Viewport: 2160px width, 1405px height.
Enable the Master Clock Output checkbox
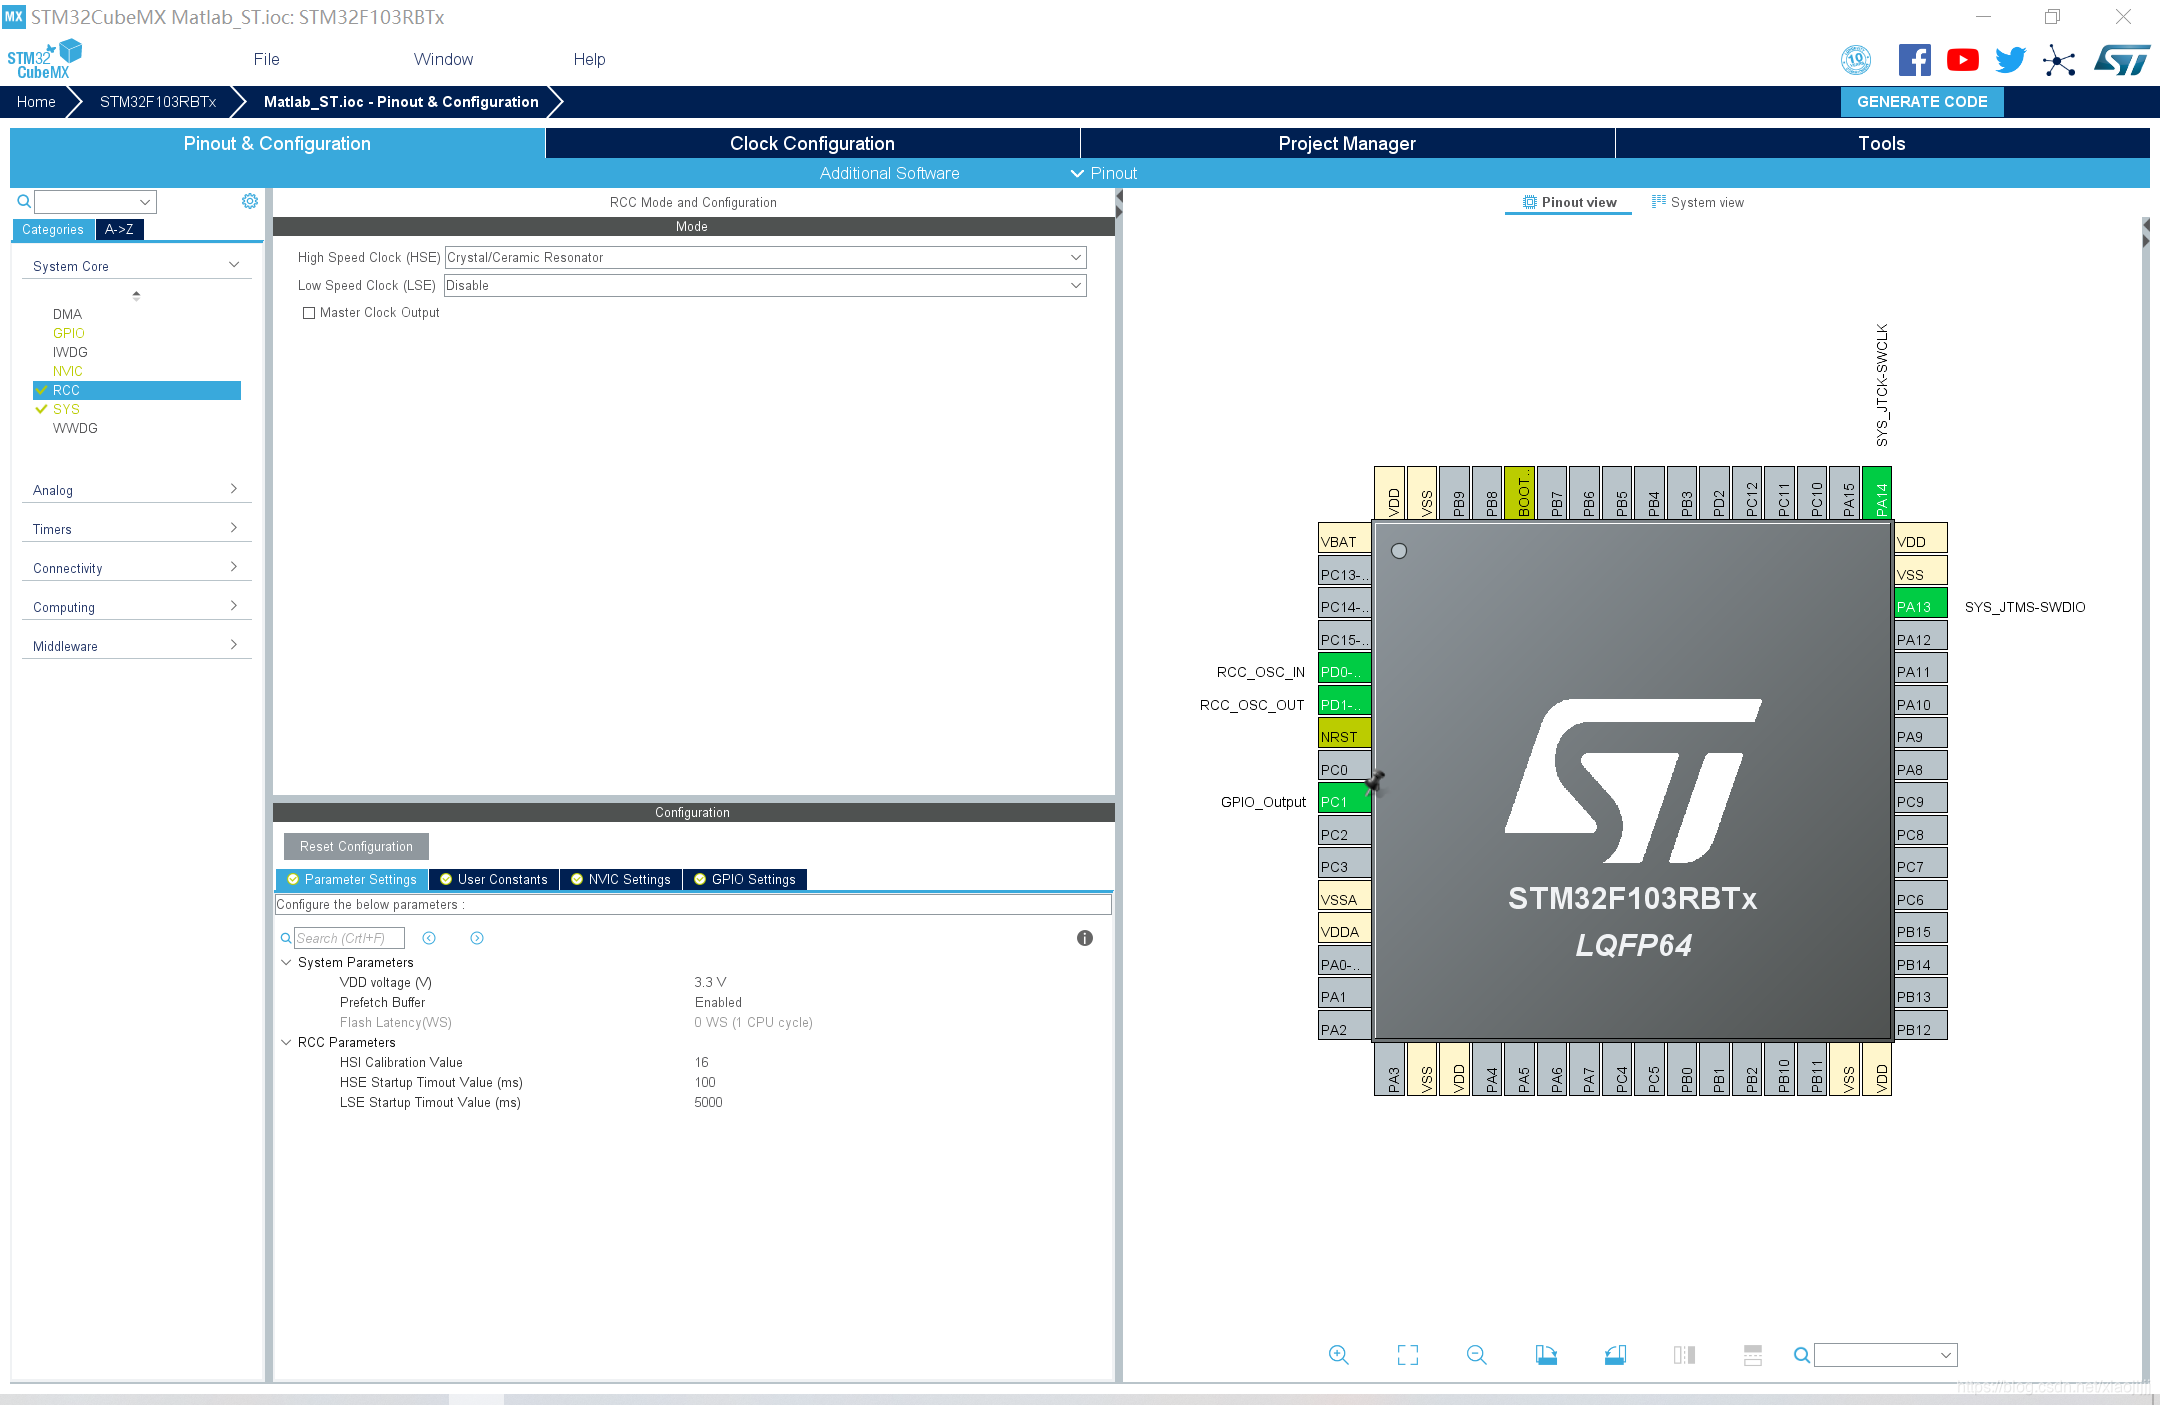click(x=309, y=313)
